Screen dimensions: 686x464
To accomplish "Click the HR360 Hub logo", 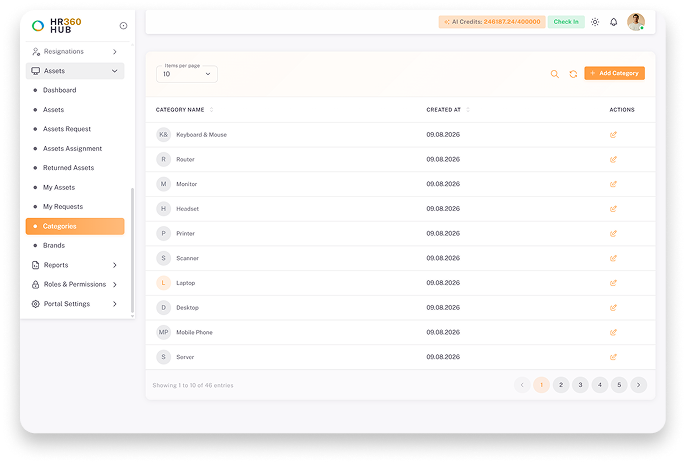I will point(56,26).
